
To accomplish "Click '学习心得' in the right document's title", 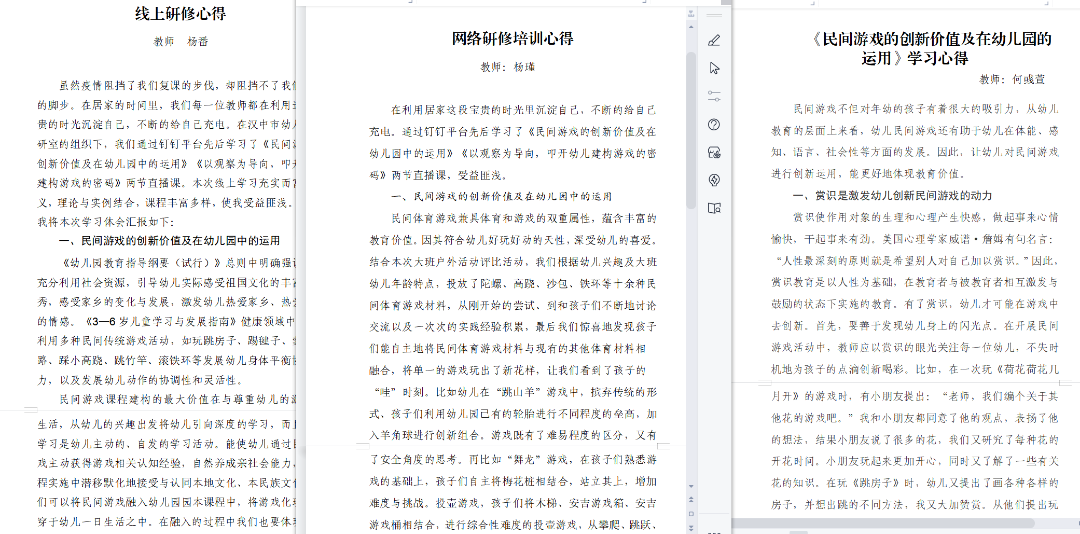I will click(937, 59).
